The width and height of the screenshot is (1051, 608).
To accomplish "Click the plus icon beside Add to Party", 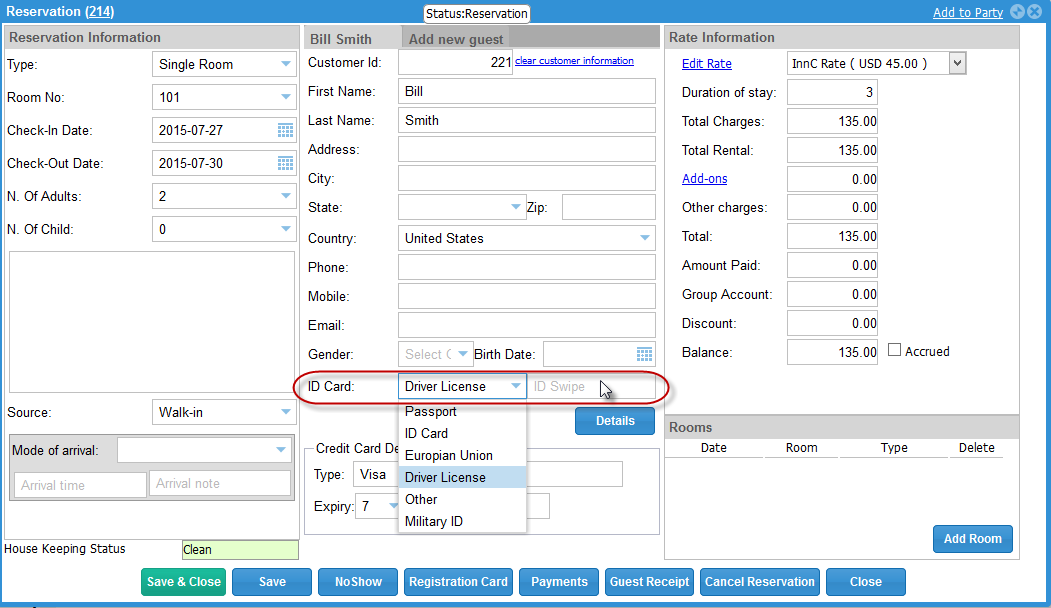I will 1017,12.
